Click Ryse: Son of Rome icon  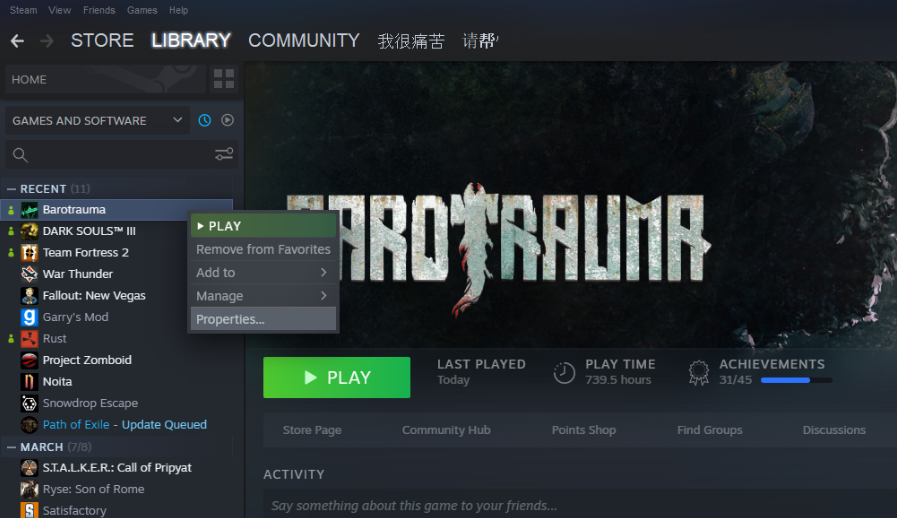[29, 489]
